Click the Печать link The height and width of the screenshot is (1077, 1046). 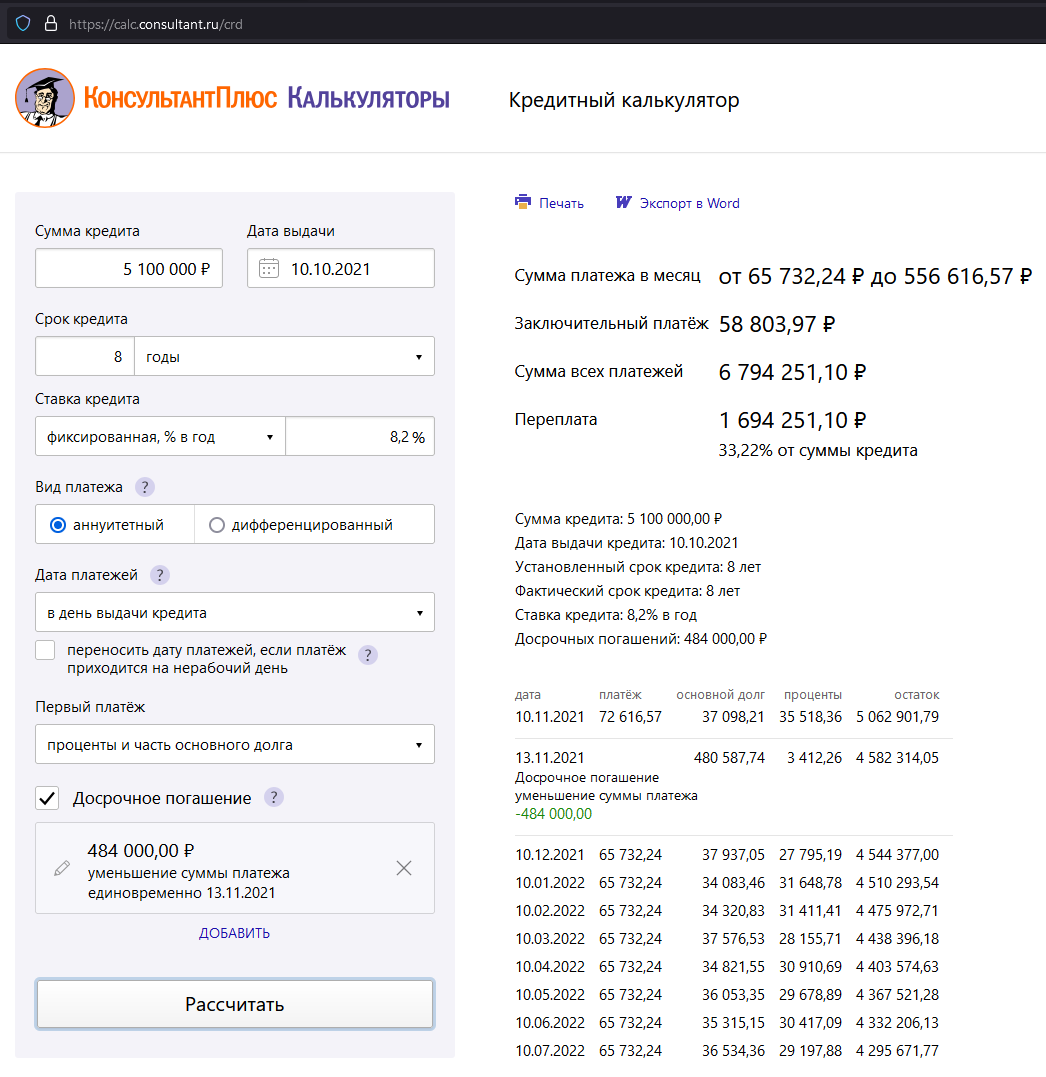coord(561,203)
